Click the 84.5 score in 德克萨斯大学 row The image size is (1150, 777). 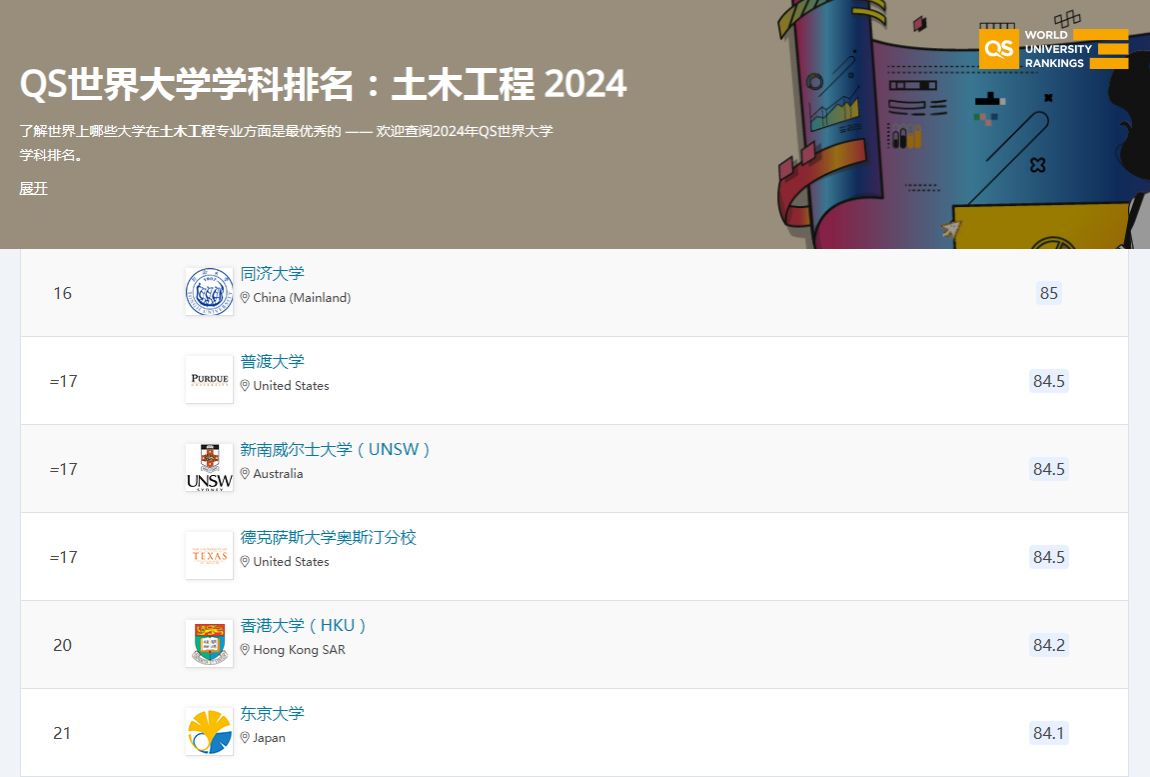tap(1049, 558)
